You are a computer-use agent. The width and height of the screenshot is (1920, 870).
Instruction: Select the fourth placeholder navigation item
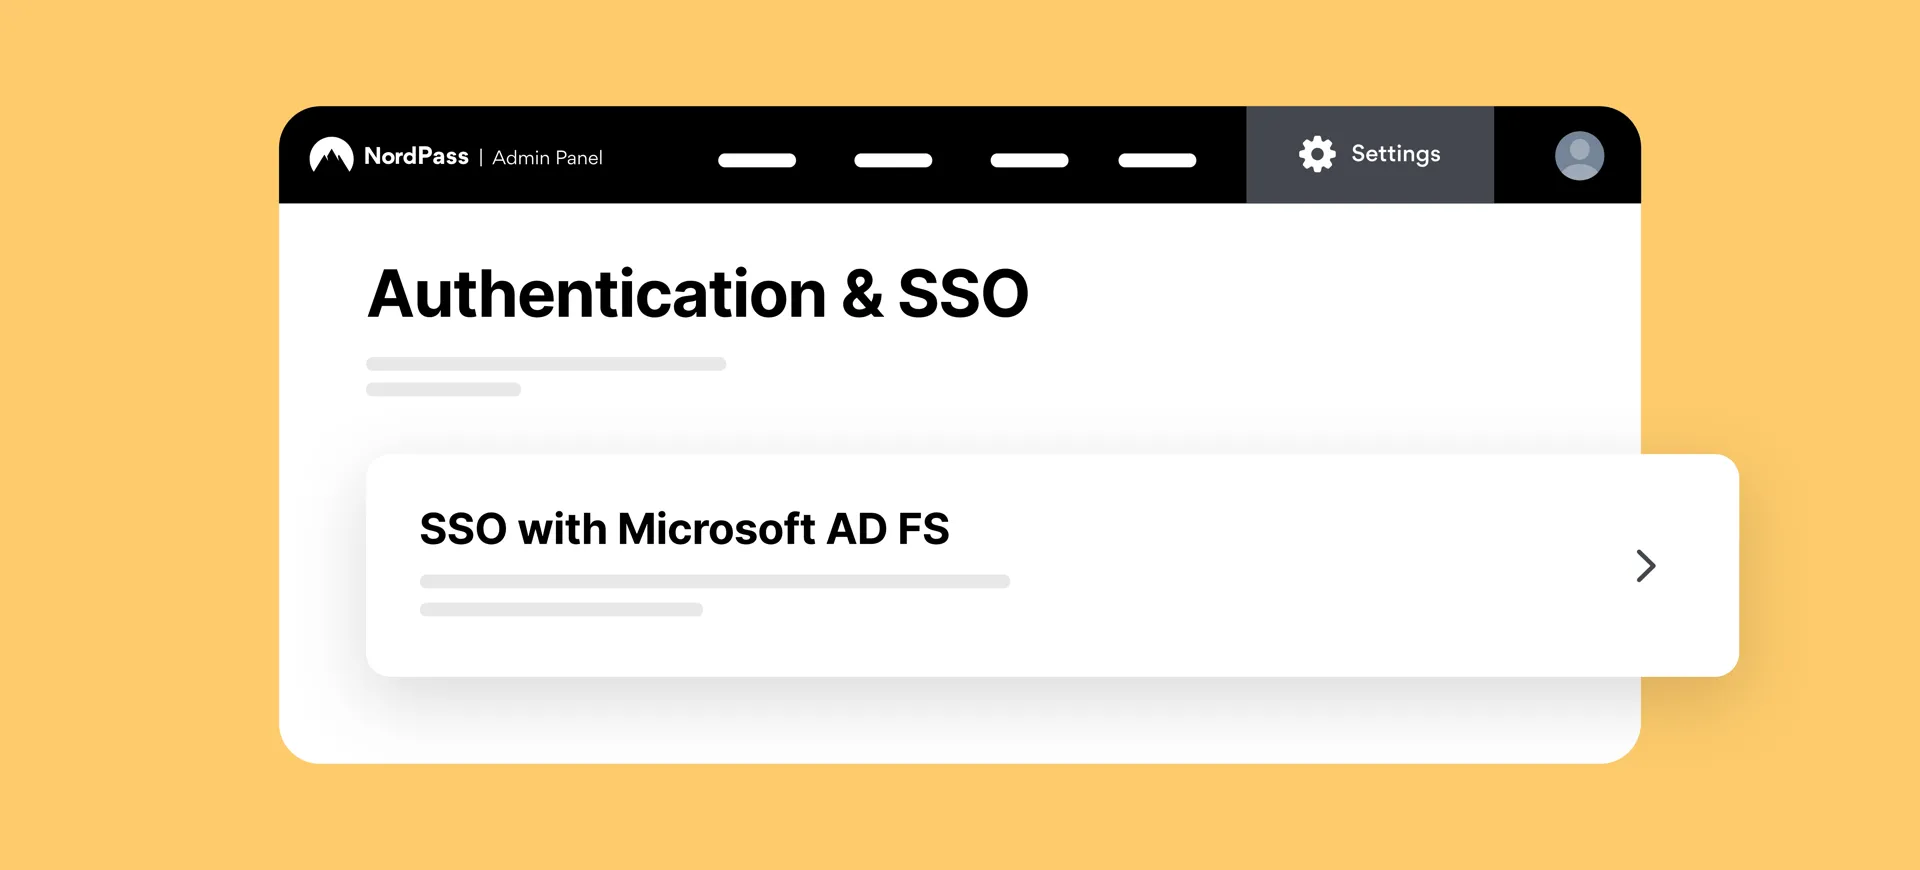tap(1157, 160)
